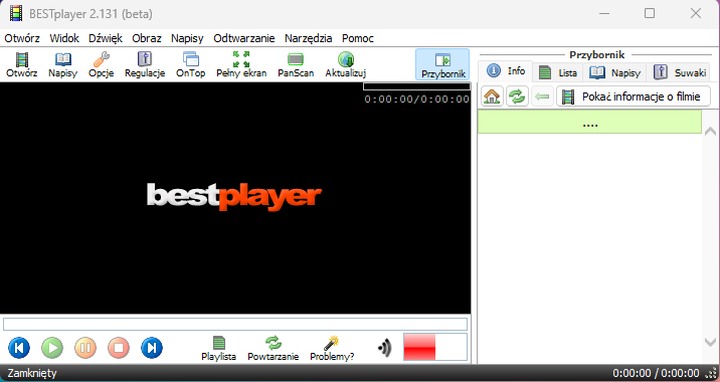Toggle the Przybornik toolbox panel

[443, 65]
